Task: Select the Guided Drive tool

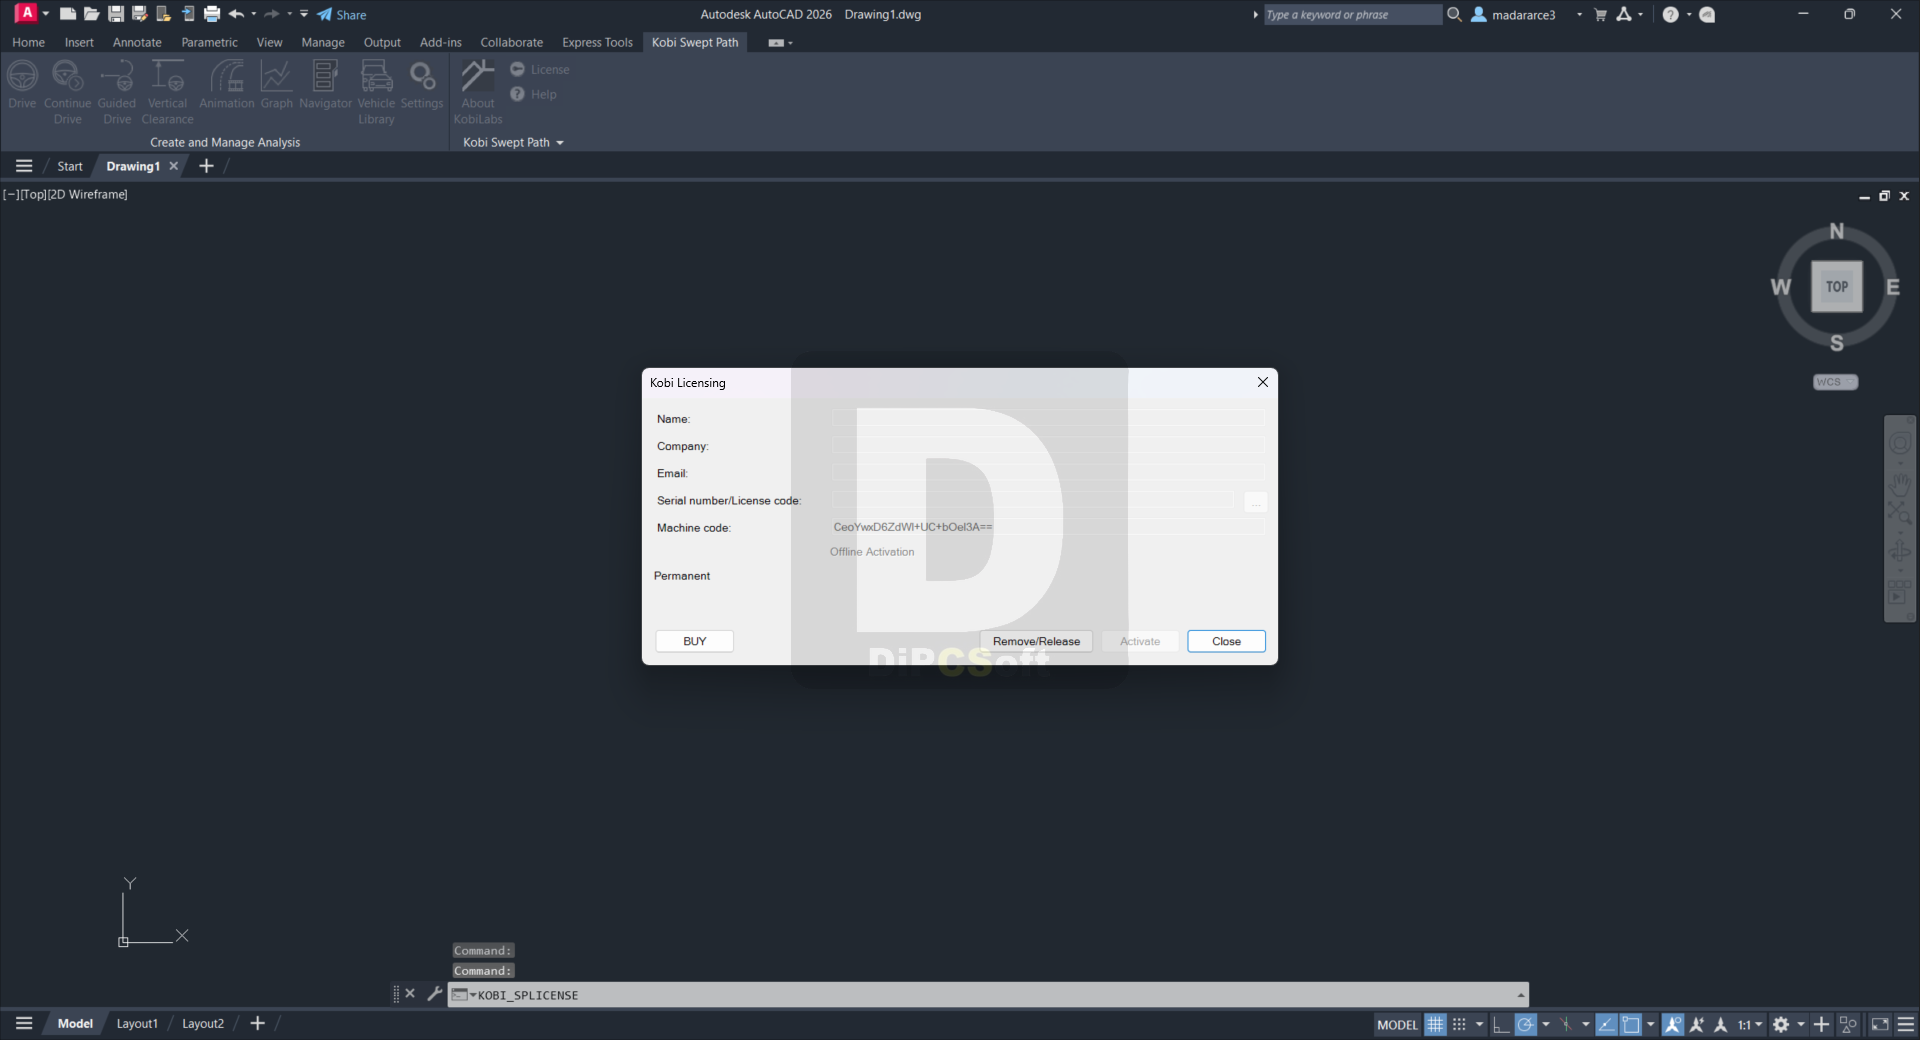Action: tap(117, 92)
